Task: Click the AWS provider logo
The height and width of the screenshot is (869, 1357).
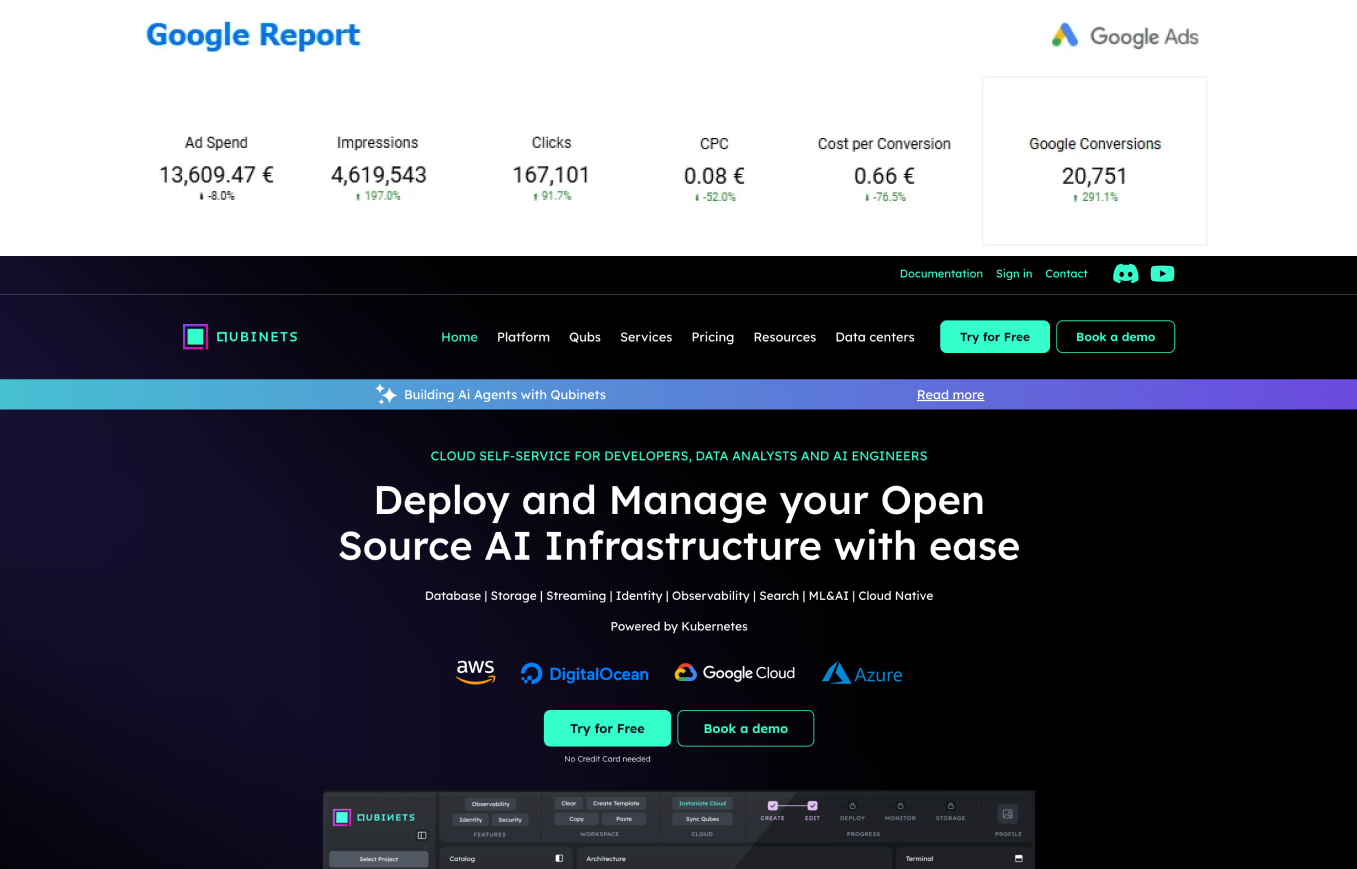Action: 476,672
